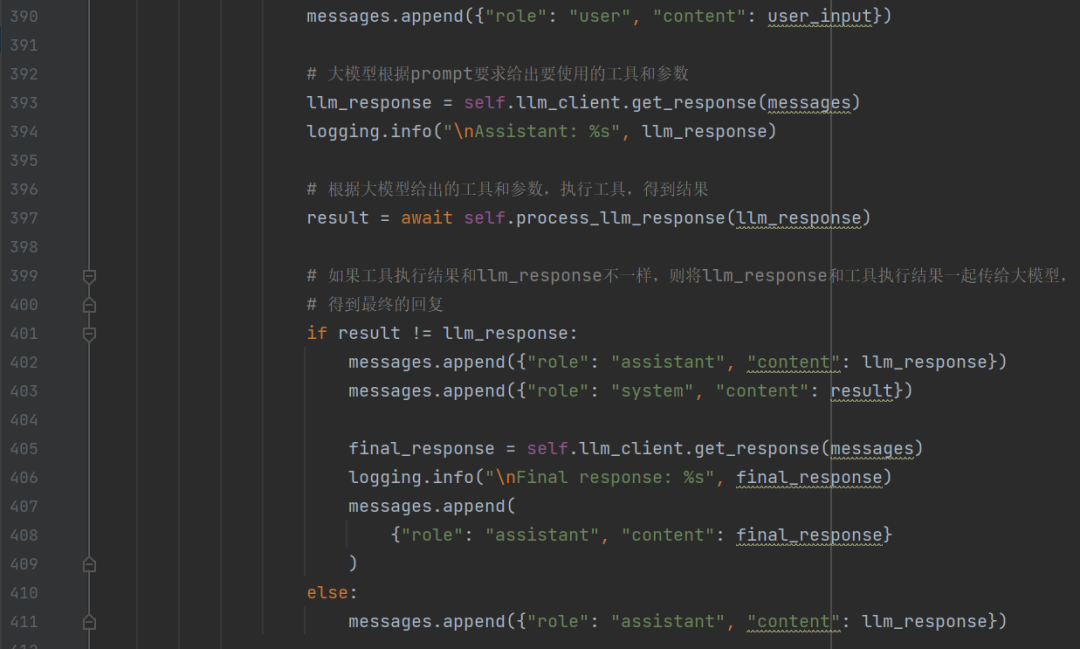Click the underlined messages reference on line 393
Viewport: 1080px width, 649px height.
tap(810, 102)
